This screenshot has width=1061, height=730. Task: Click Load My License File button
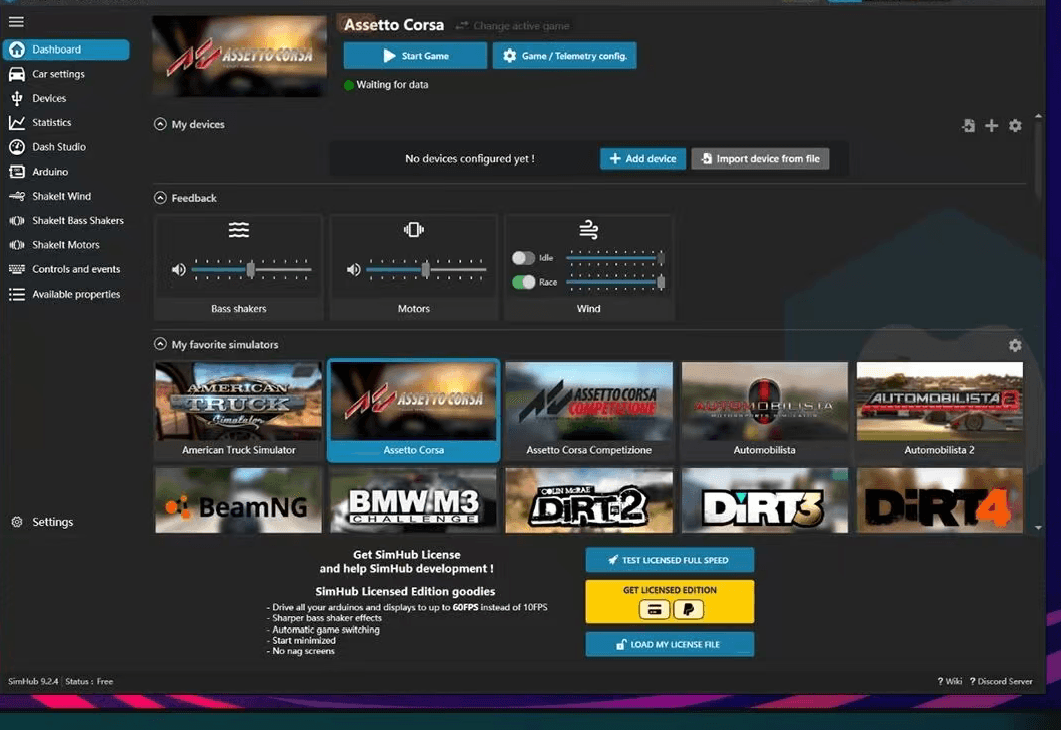pyautogui.click(x=669, y=644)
